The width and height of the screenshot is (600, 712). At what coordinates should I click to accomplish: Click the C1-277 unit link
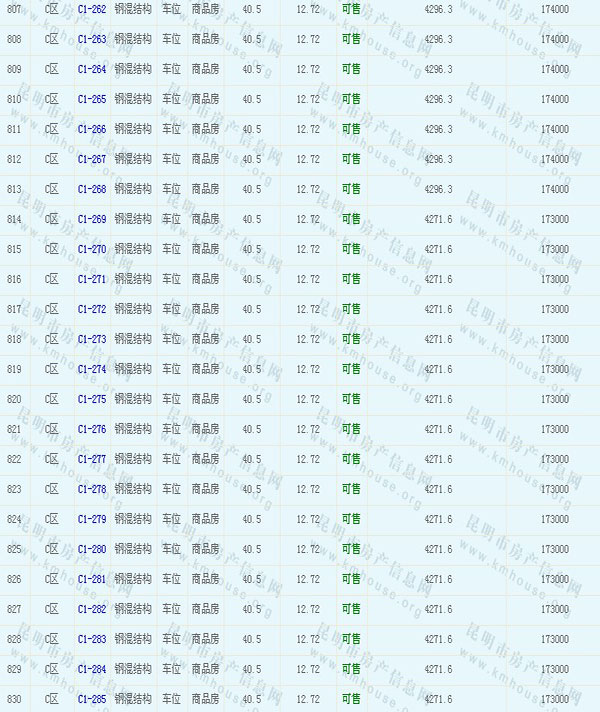point(91,460)
